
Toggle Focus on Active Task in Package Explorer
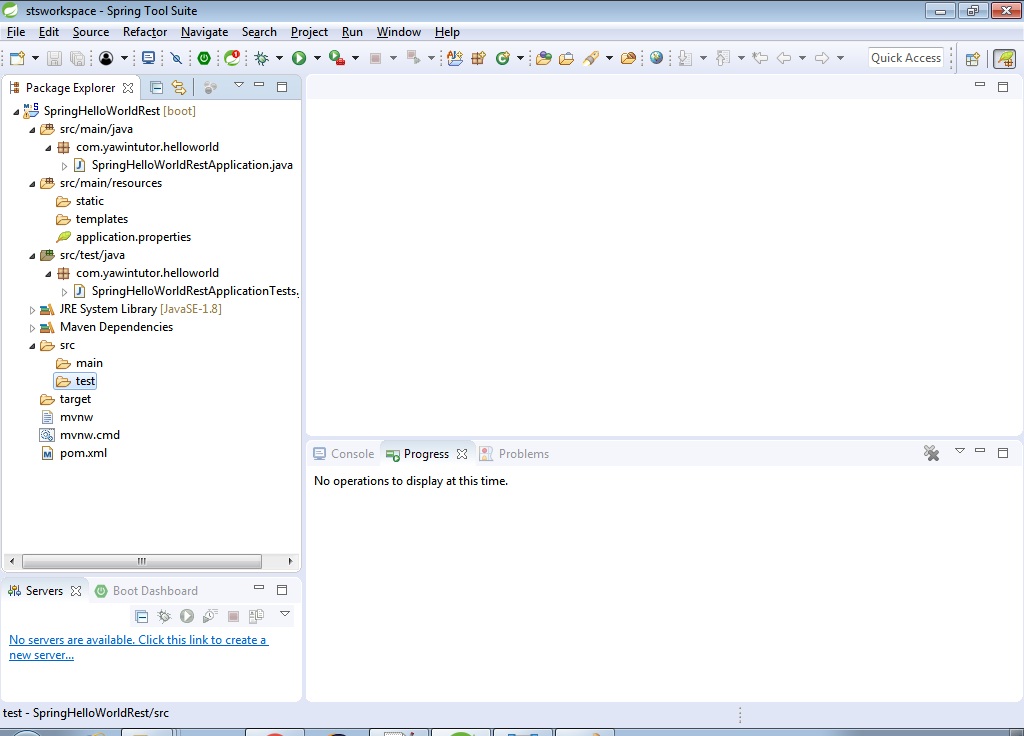pos(210,87)
